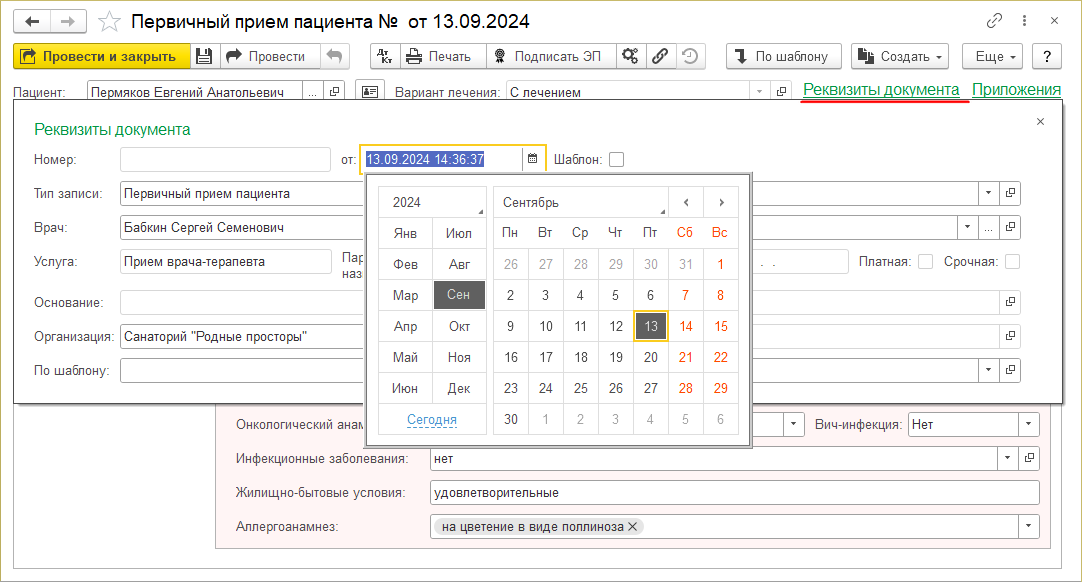Expand the Вич-инфекция dropdown

[1029, 424]
